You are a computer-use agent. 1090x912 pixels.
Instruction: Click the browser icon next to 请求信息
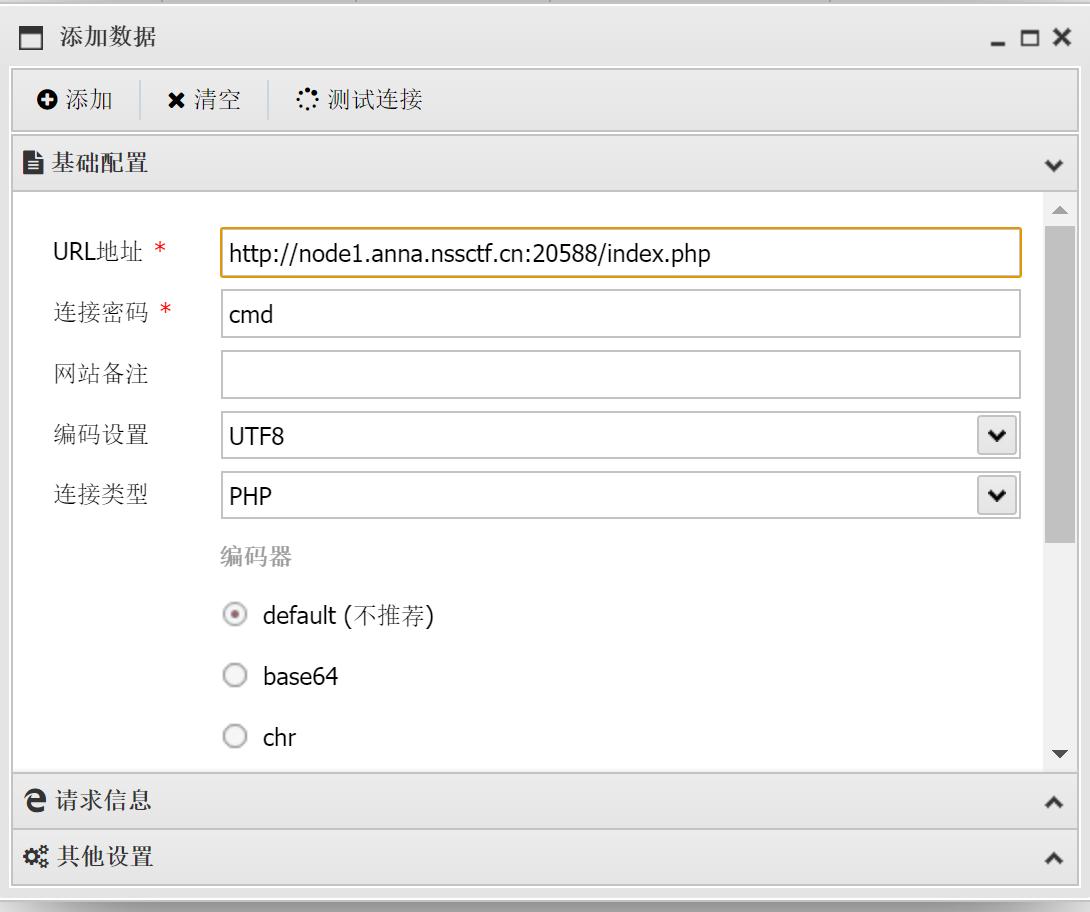click(35, 800)
